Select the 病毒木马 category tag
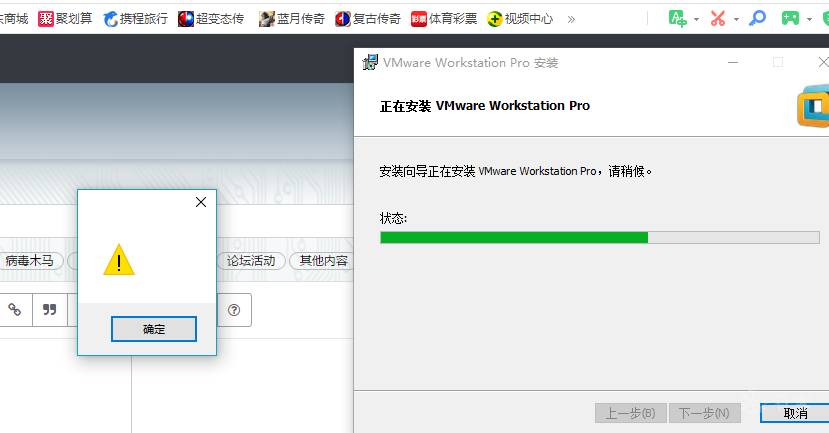The height and width of the screenshot is (433, 829). pos(30,261)
